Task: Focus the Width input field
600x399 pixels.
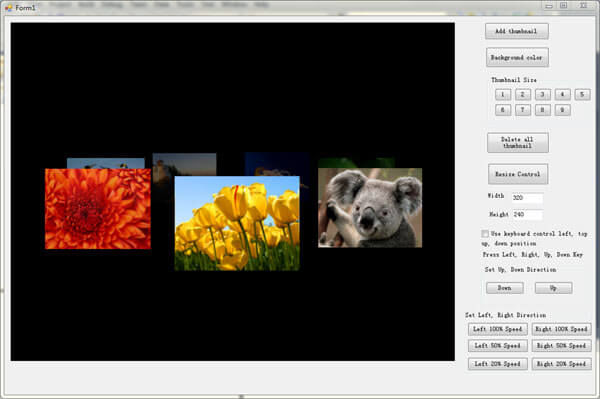Action: coord(527,197)
